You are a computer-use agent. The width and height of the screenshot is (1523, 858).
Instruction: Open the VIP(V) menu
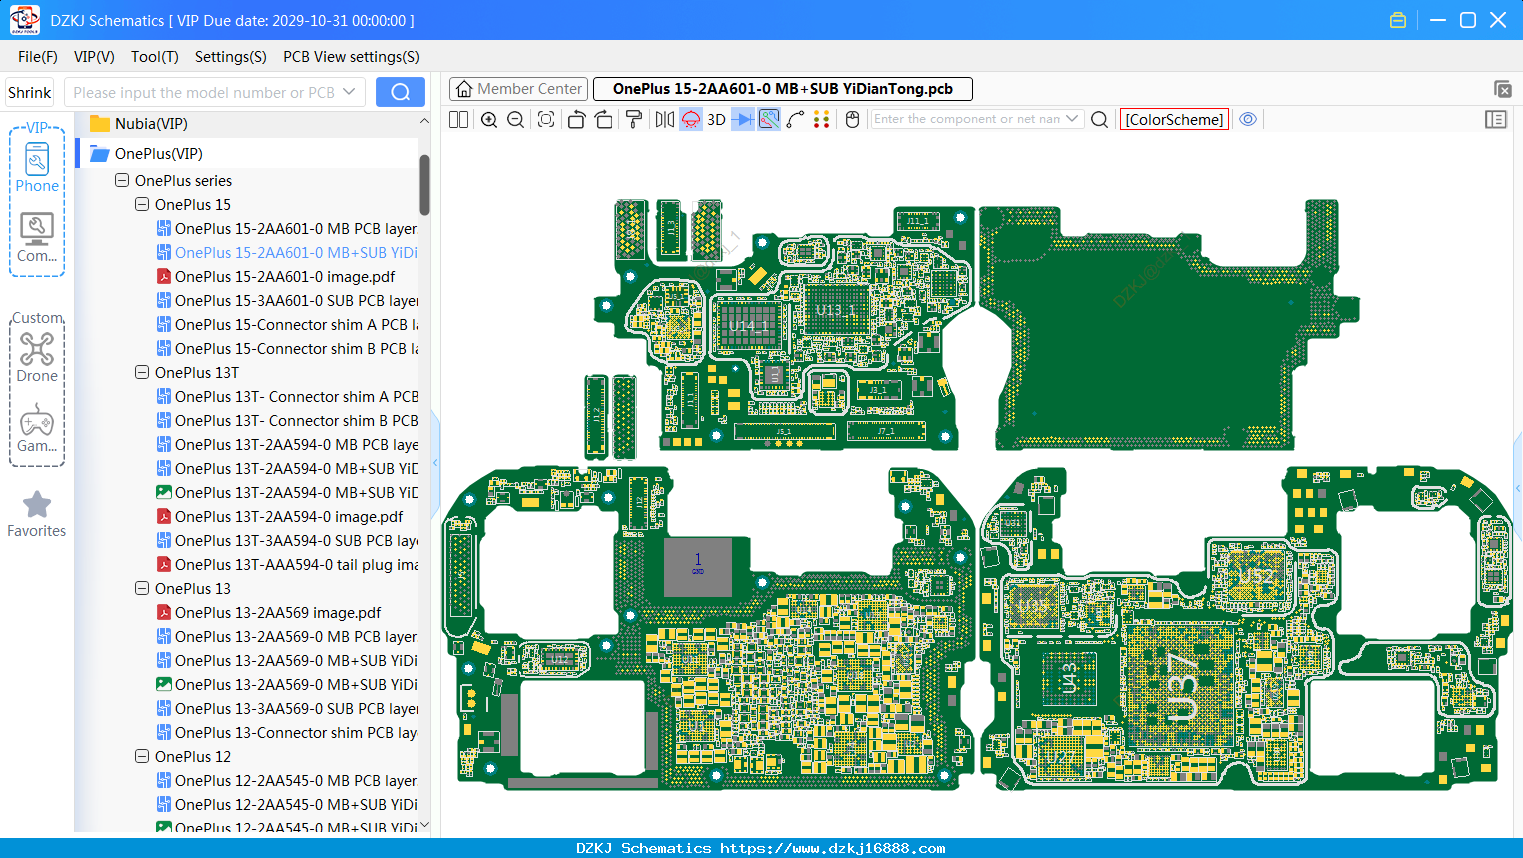(x=94, y=57)
